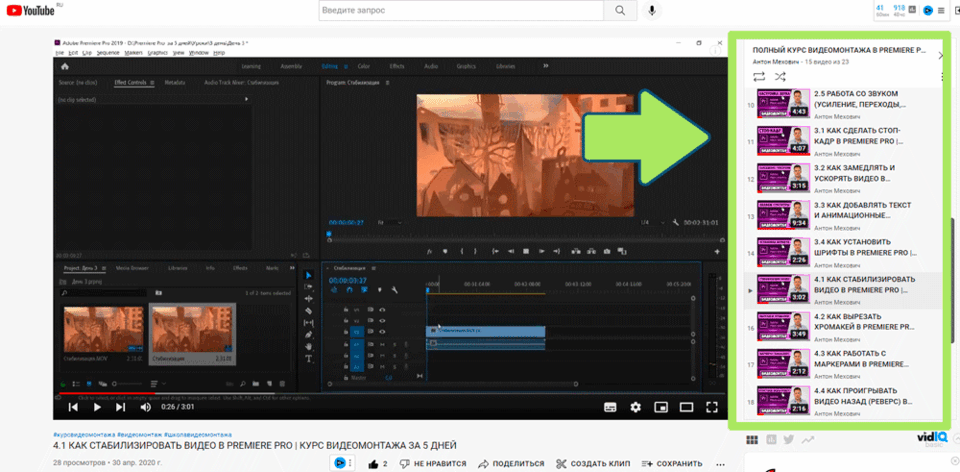Click the vidIQ bar chart icon below playlist
This screenshot has width=960, height=472.
click(x=771, y=440)
